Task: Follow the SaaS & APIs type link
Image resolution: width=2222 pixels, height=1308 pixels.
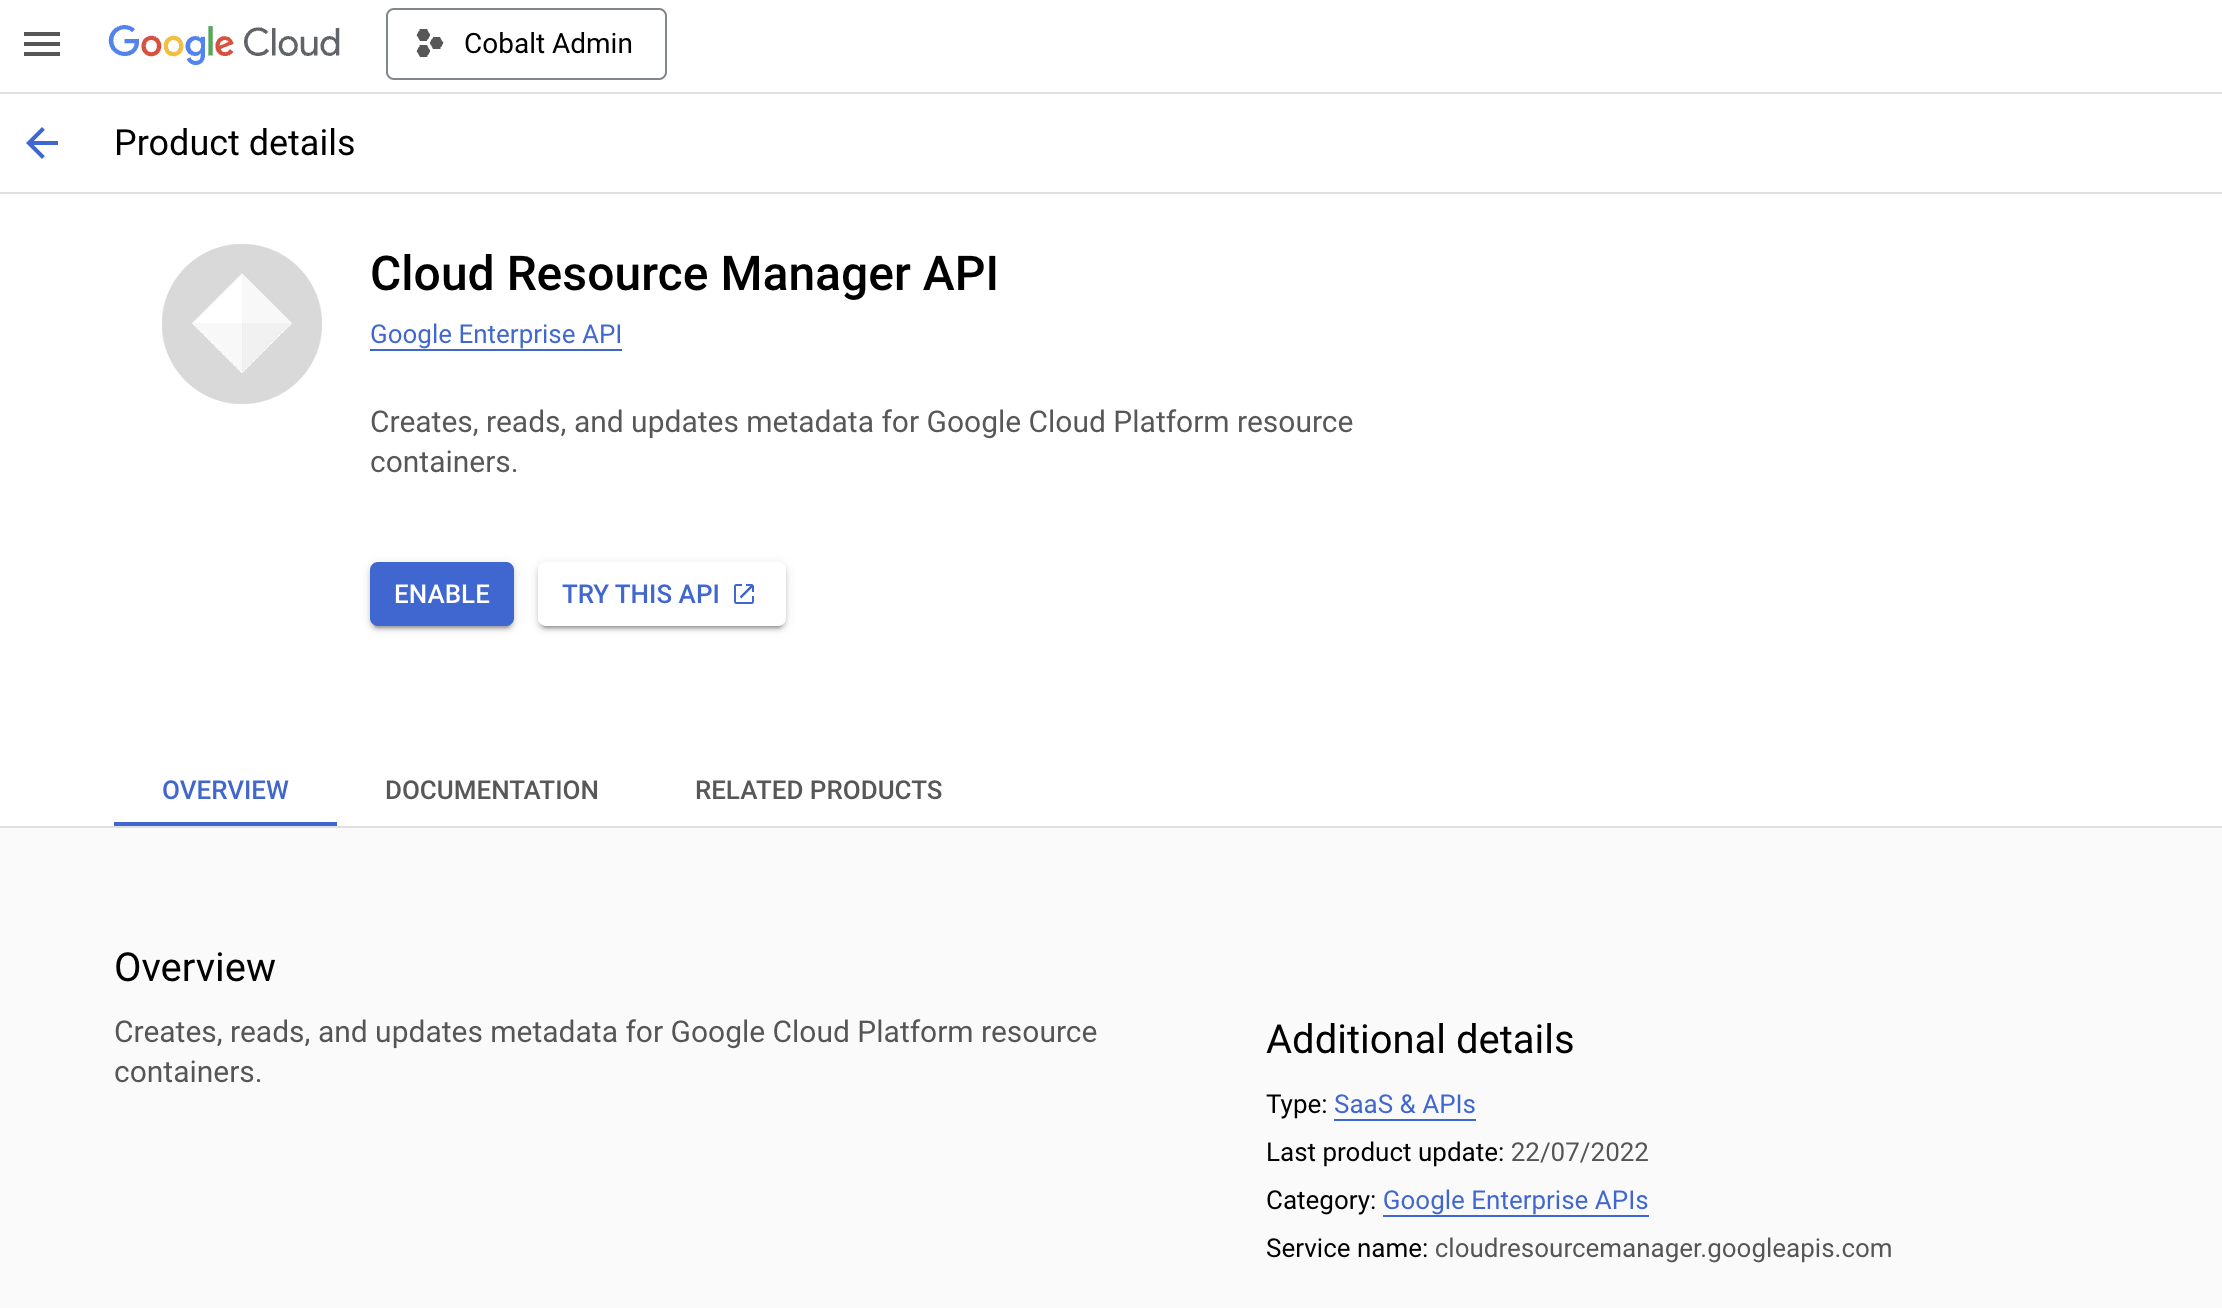Action: pos(1403,1104)
